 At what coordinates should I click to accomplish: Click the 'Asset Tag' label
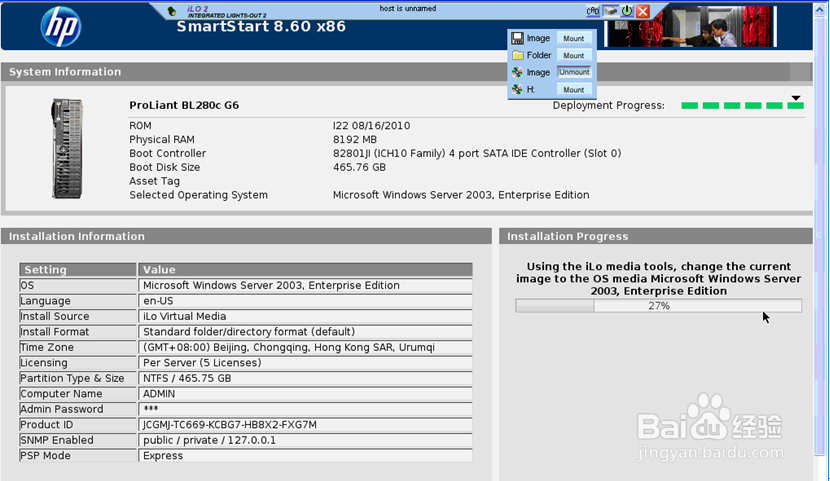(x=154, y=181)
